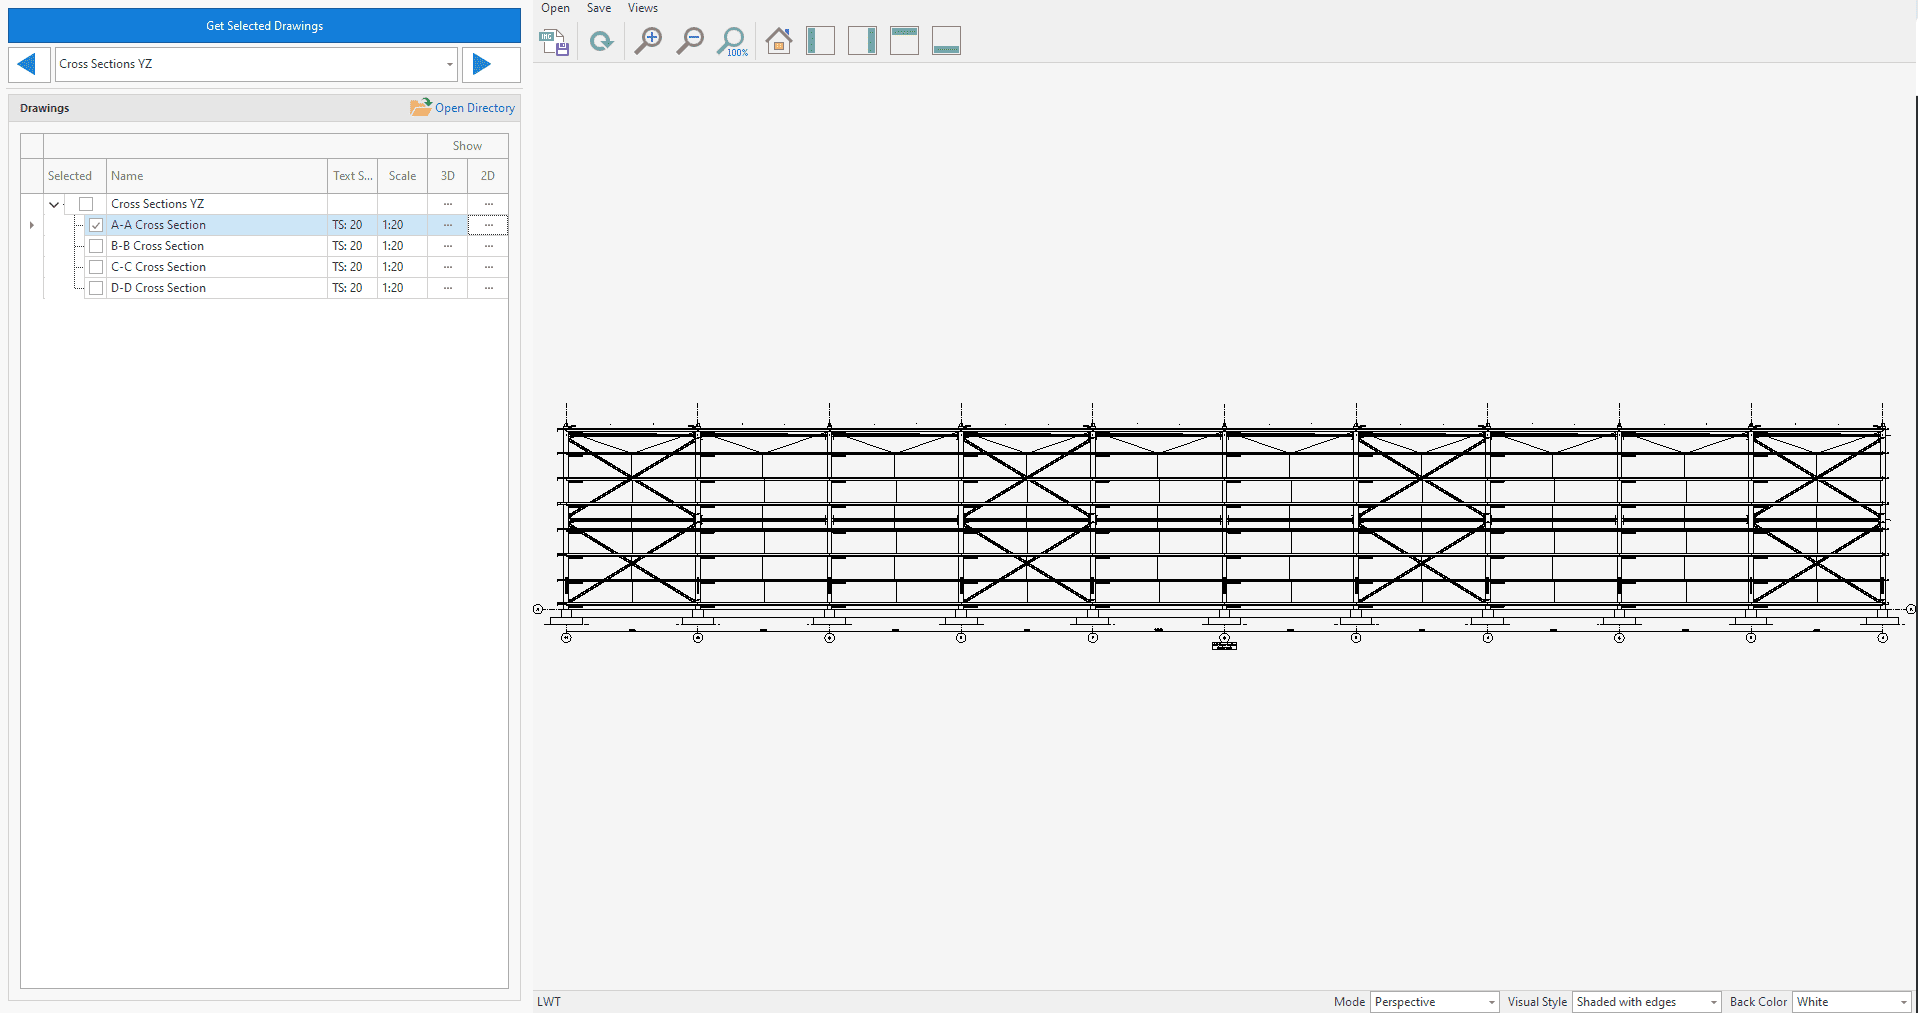
Task: Switch to the left side view icon
Action: click(820, 42)
